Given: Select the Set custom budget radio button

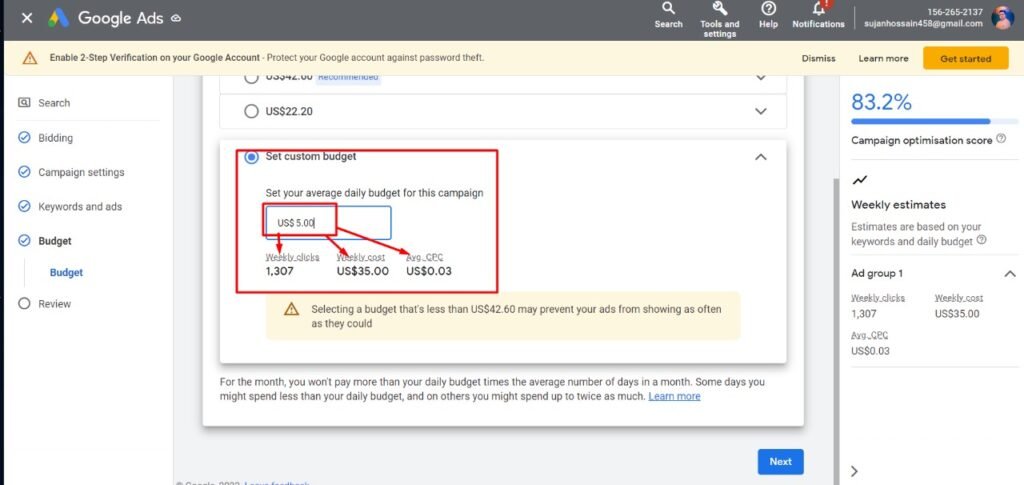Looking at the screenshot, I should point(251,157).
